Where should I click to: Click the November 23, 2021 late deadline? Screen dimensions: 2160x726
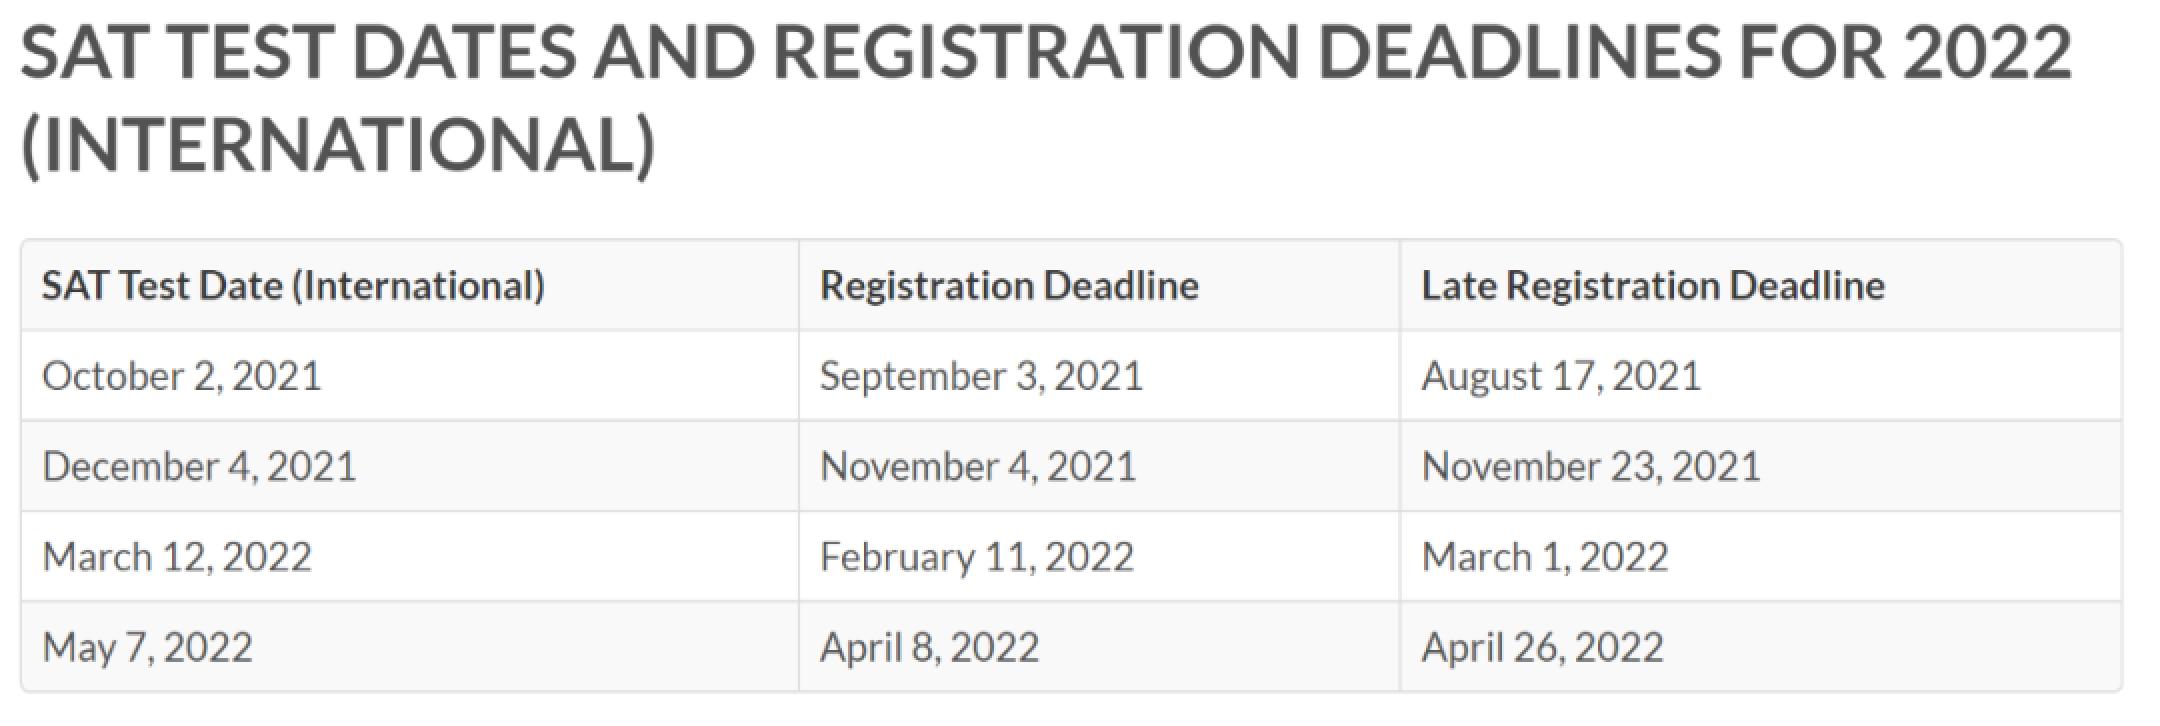[1591, 467]
